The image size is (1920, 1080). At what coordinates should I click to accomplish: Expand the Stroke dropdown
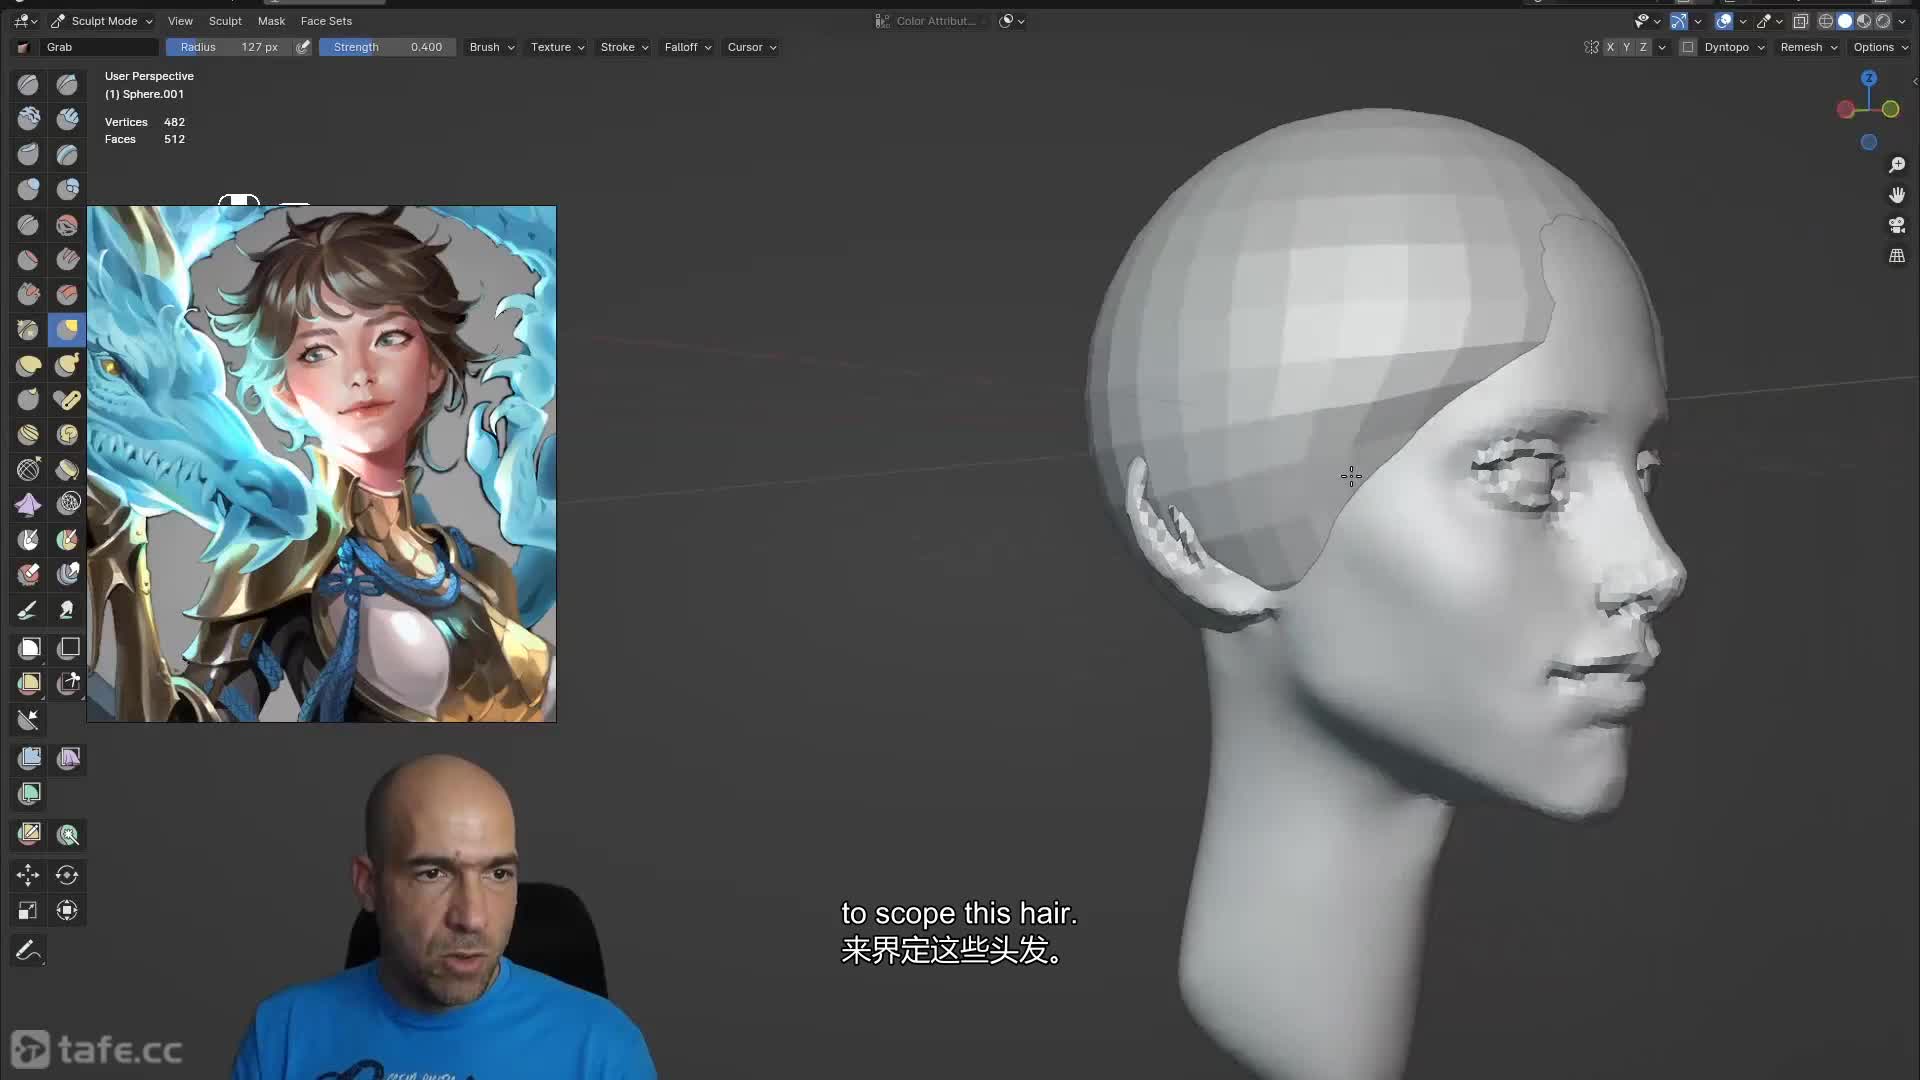[624, 47]
